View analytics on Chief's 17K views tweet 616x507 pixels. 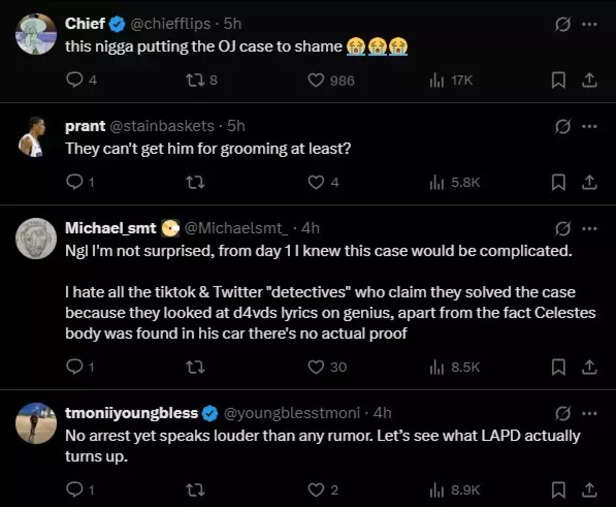(x=437, y=80)
